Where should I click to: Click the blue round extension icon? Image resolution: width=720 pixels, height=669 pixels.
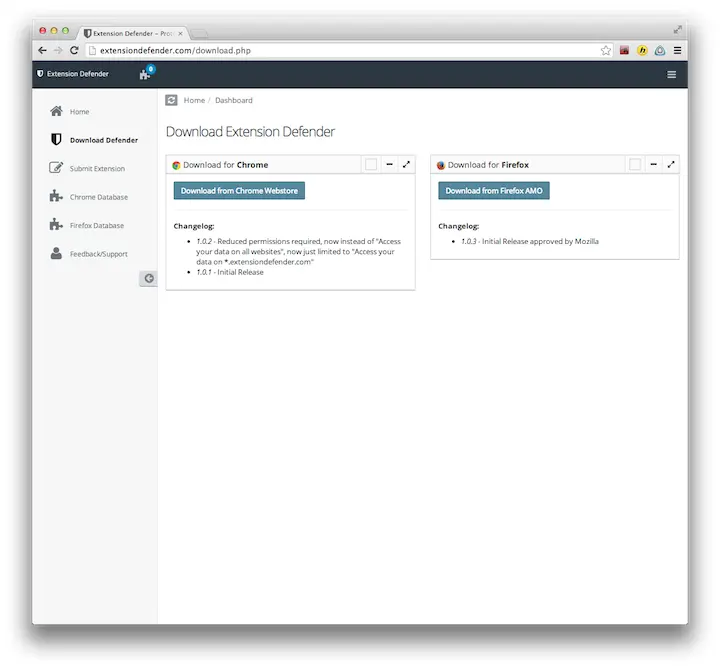click(660, 51)
